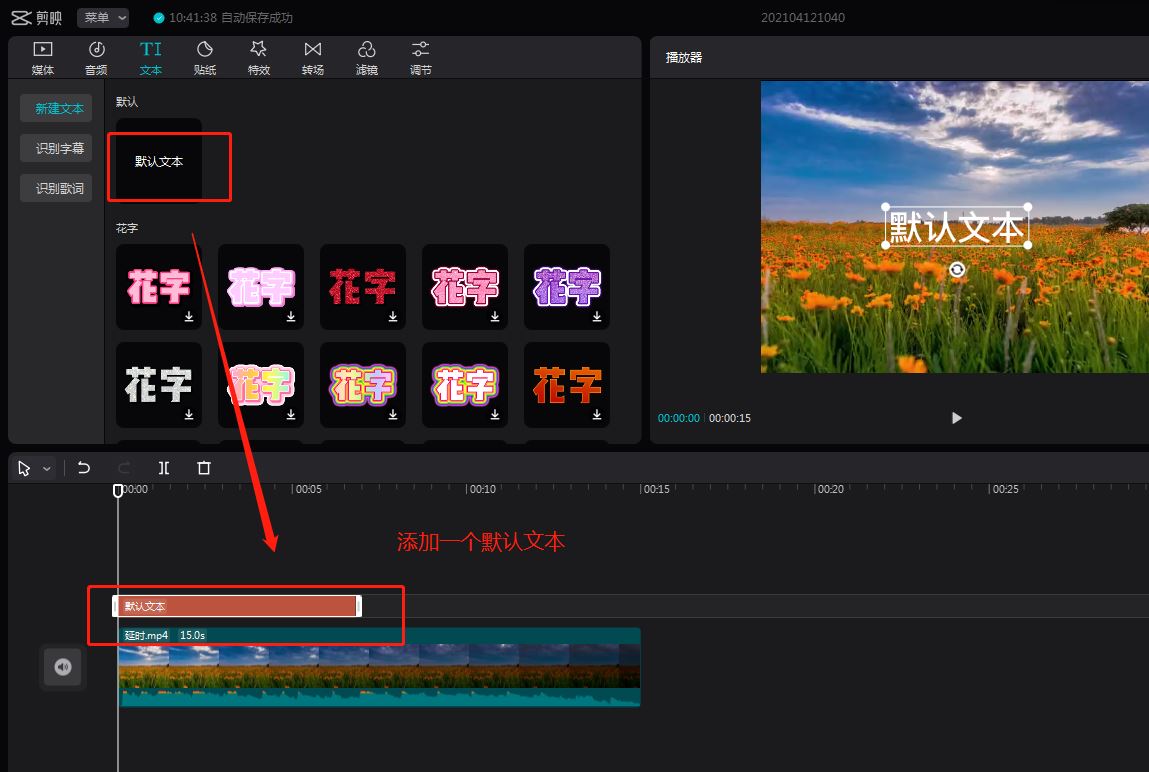Click the project name 202104121040

tap(802, 18)
